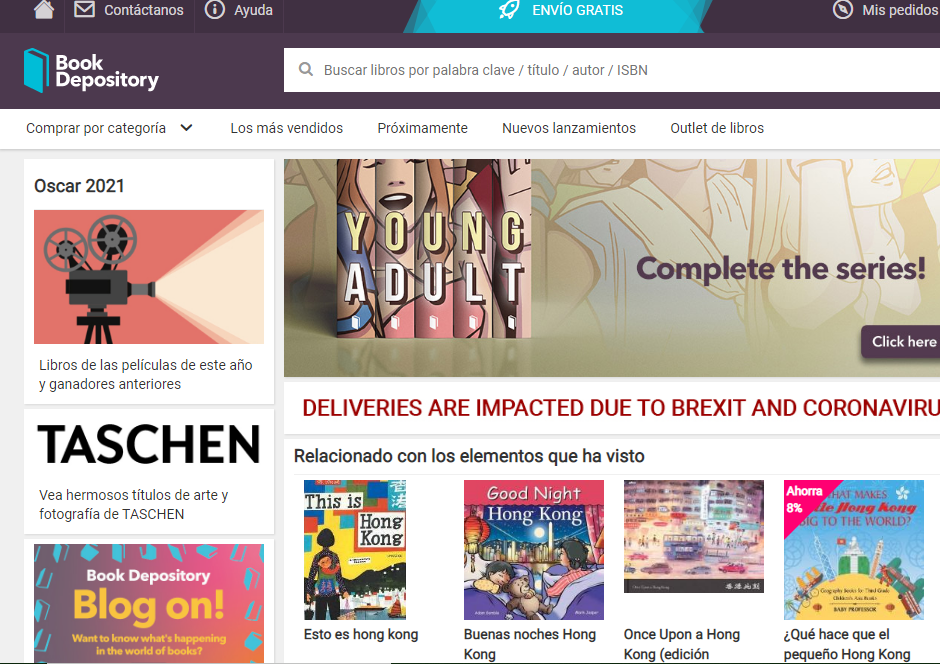Open the Contáctanos envelope icon
The width and height of the screenshot is (940, 664).
pyautogui.click(x=80, y=11)
